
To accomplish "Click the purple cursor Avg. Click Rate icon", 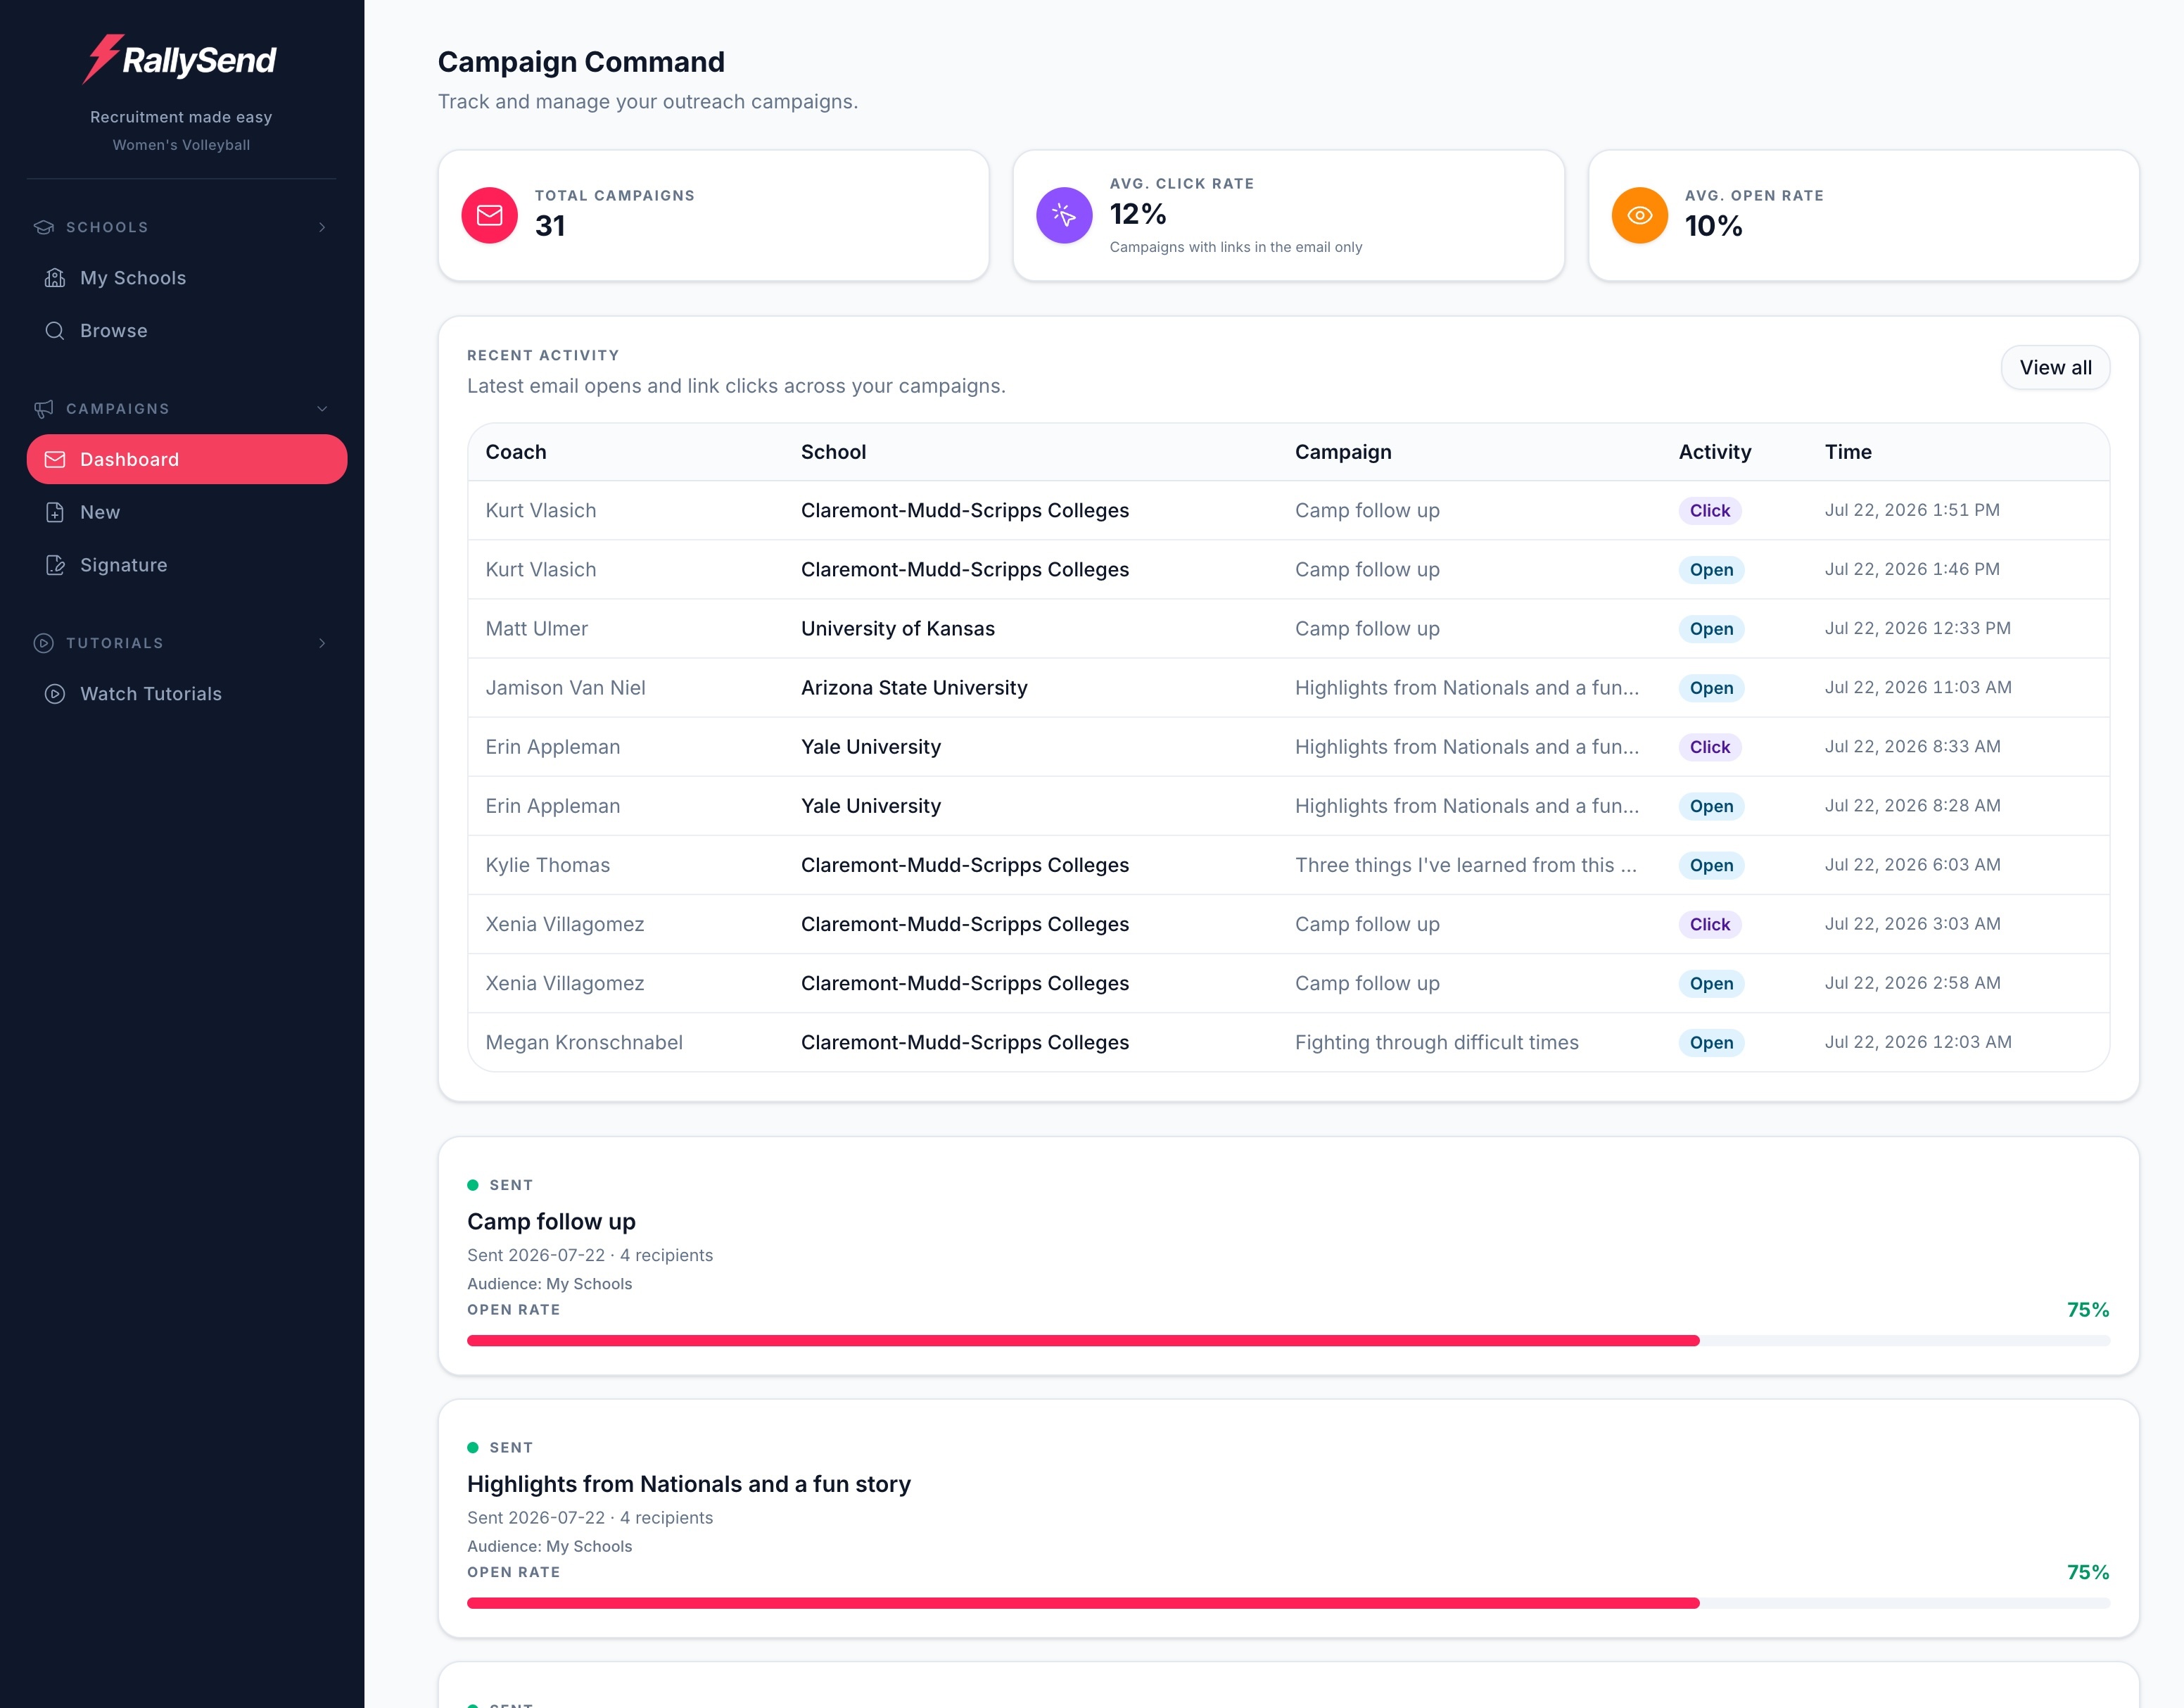I will [x=1064, y=215].
